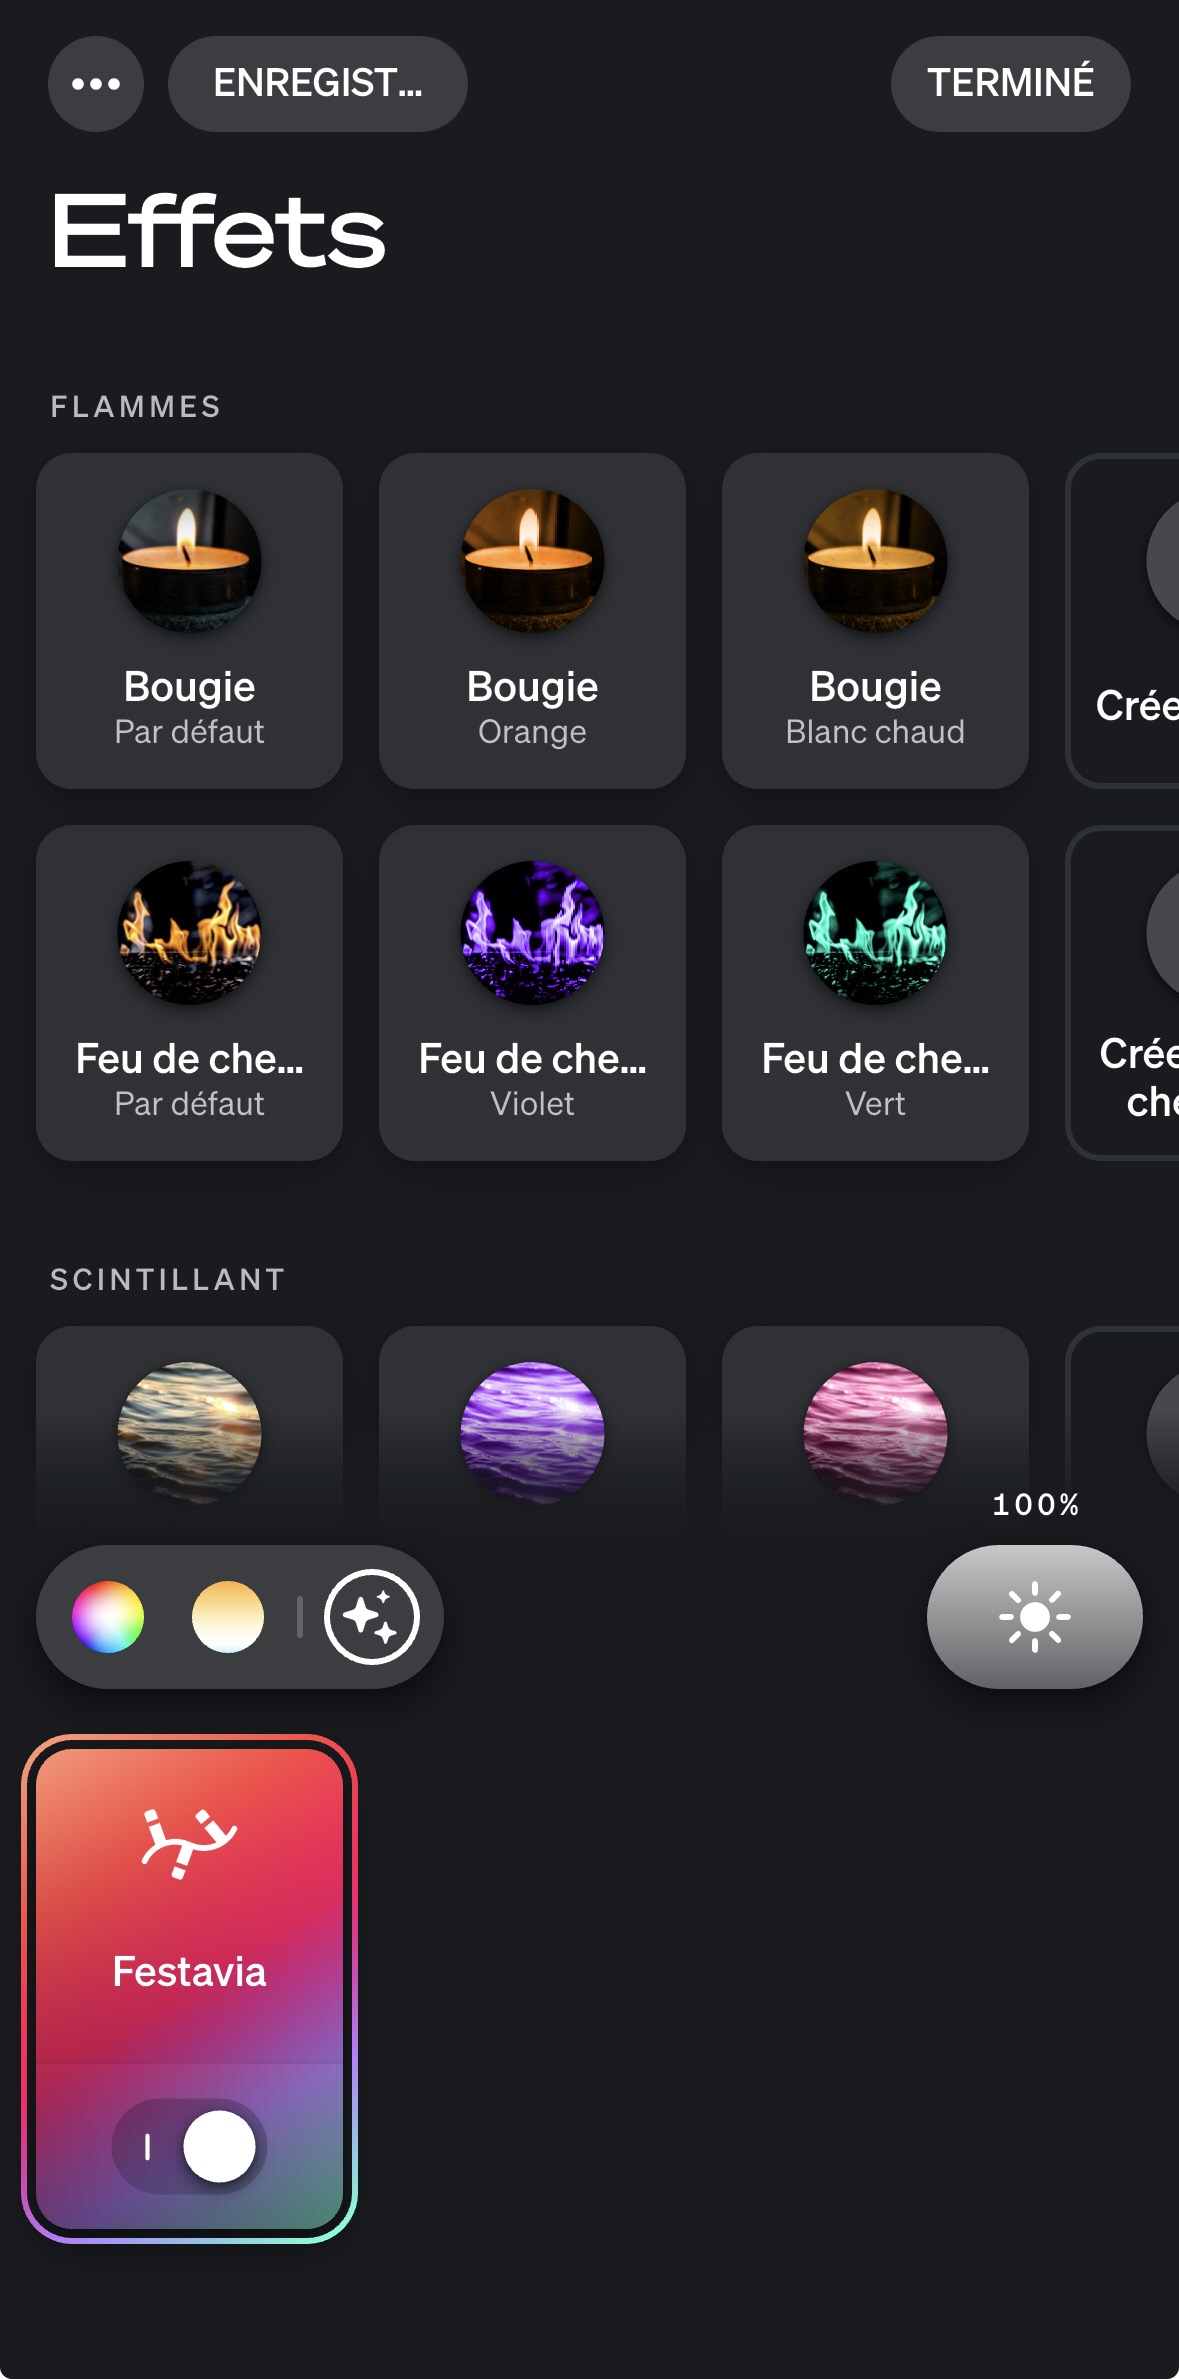This screenshot has width=1179, height=2379.
Task: Select Feu de cheminée Vert effect
Action: click(x=875, y=993)
